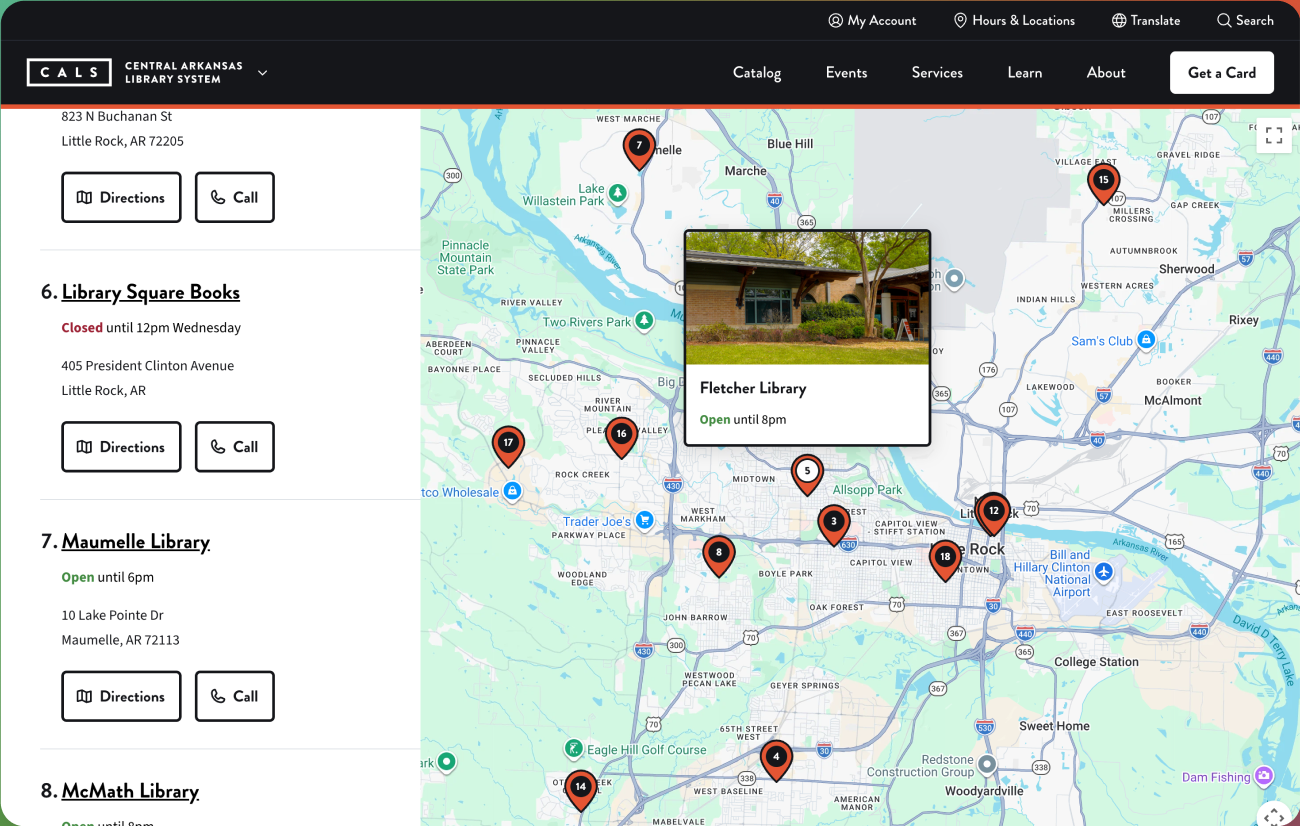The image size is (1300, 826).
Task: Open the Library Square Books link
Action: (x=151, y=292)
